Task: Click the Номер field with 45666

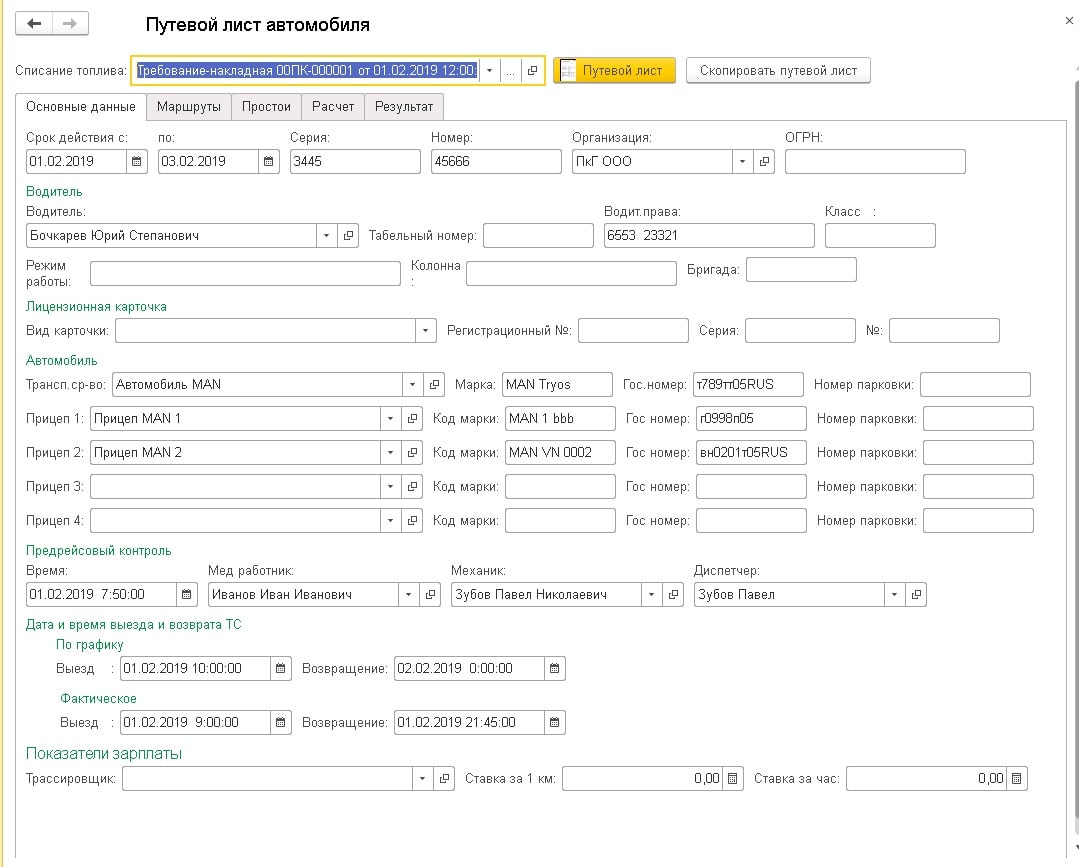Action: point(496,162)
